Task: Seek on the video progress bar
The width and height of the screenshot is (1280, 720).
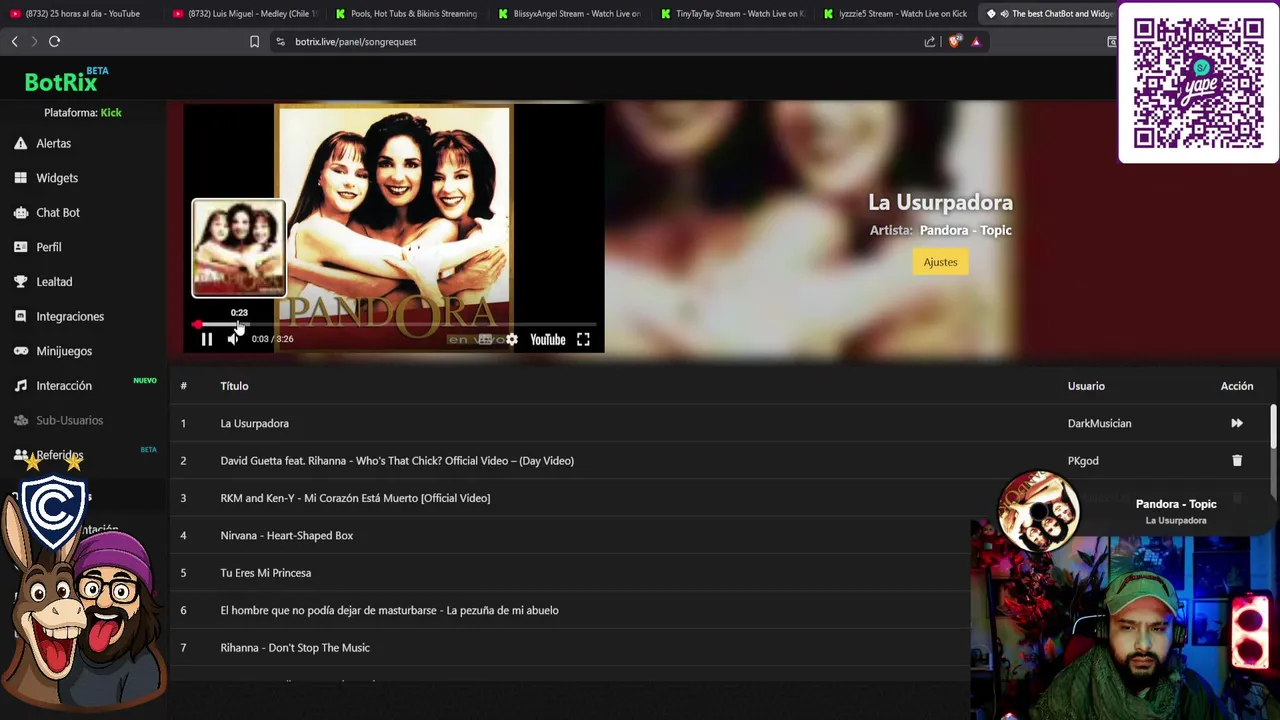Action: [x=395, y=324]
